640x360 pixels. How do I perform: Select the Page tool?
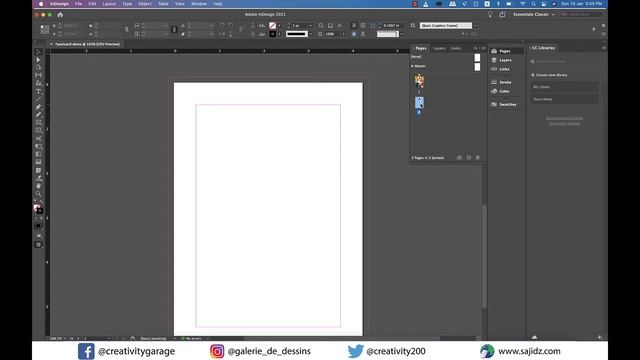tap(38, 68)
